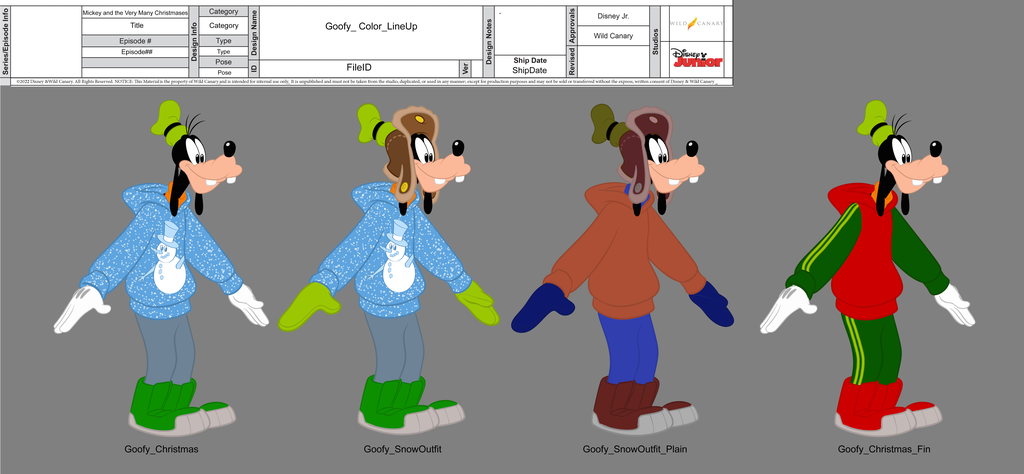1024x474 pixels.
Task: Select the Goofy figure in red tracksuit
Action: point(867,268)
